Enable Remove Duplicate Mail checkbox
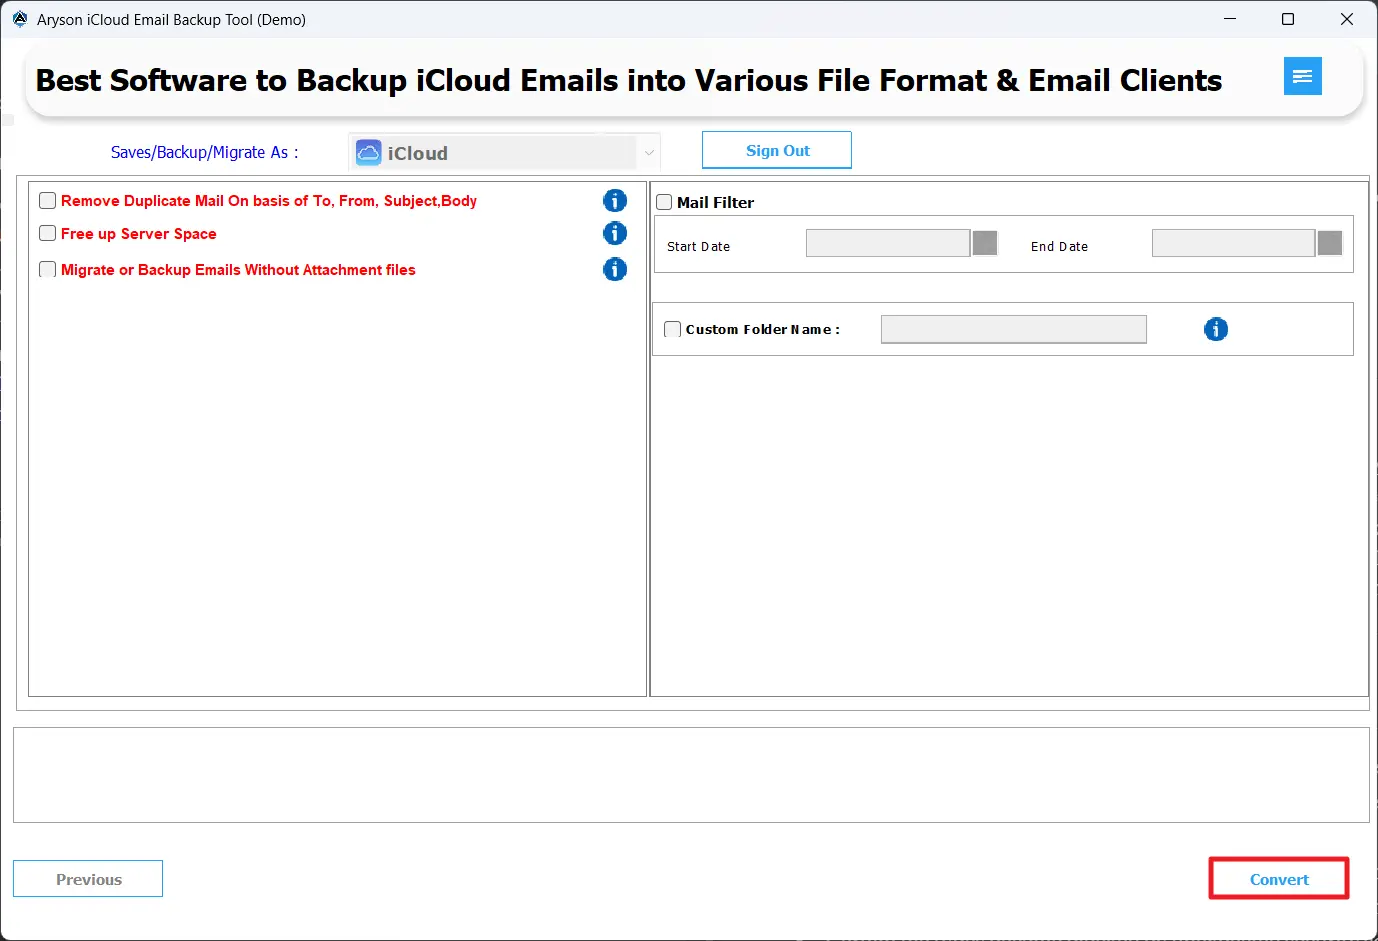The width and height of the screenshot is (1378, 941). pyautogui.click(x=47, y=200)
